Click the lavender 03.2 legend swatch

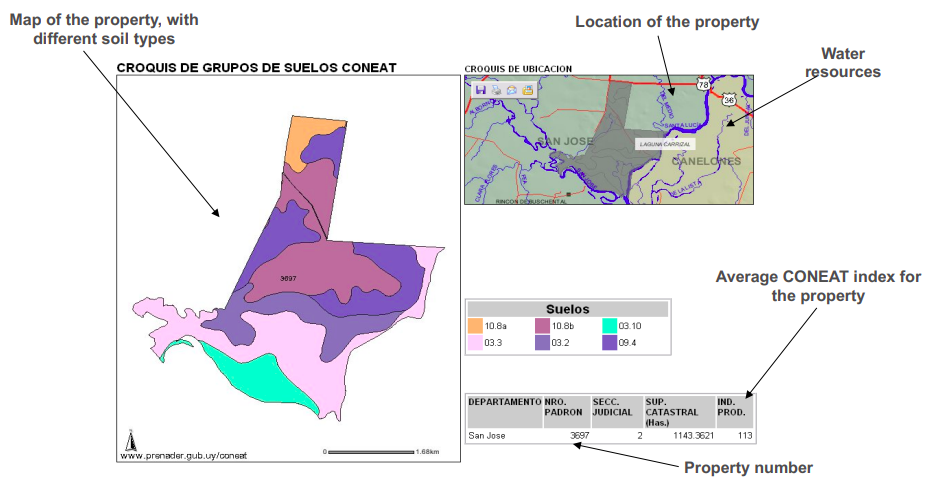pyautogui.click(x=542, y=343)
